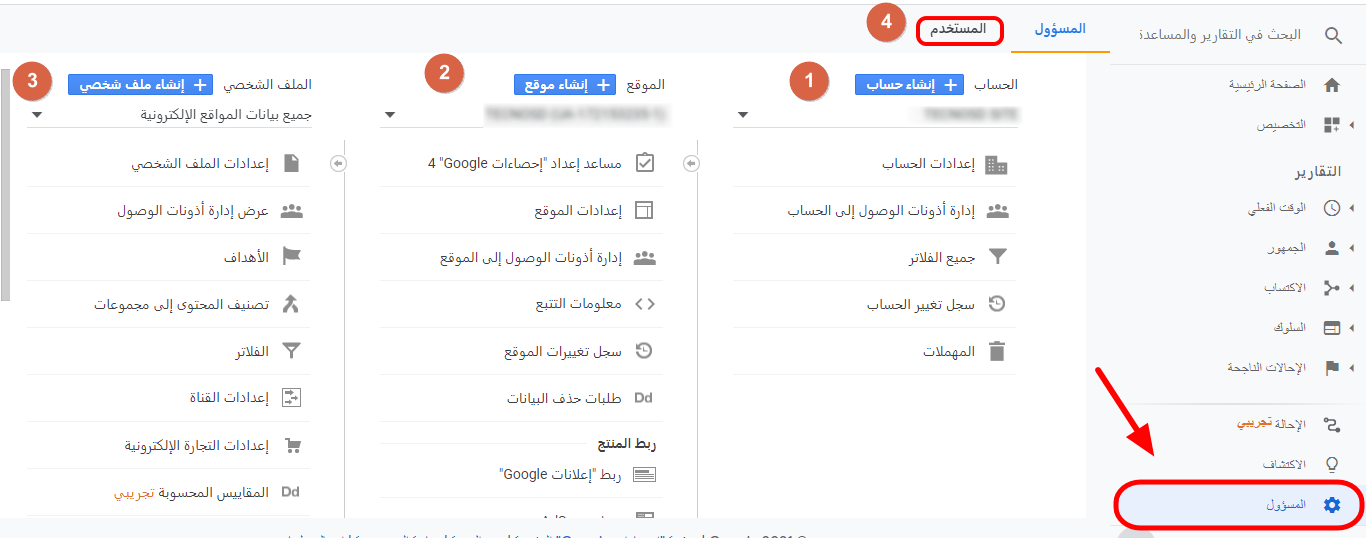Open الاكتشاف discover lightbulb icon

click(1331, 465)
